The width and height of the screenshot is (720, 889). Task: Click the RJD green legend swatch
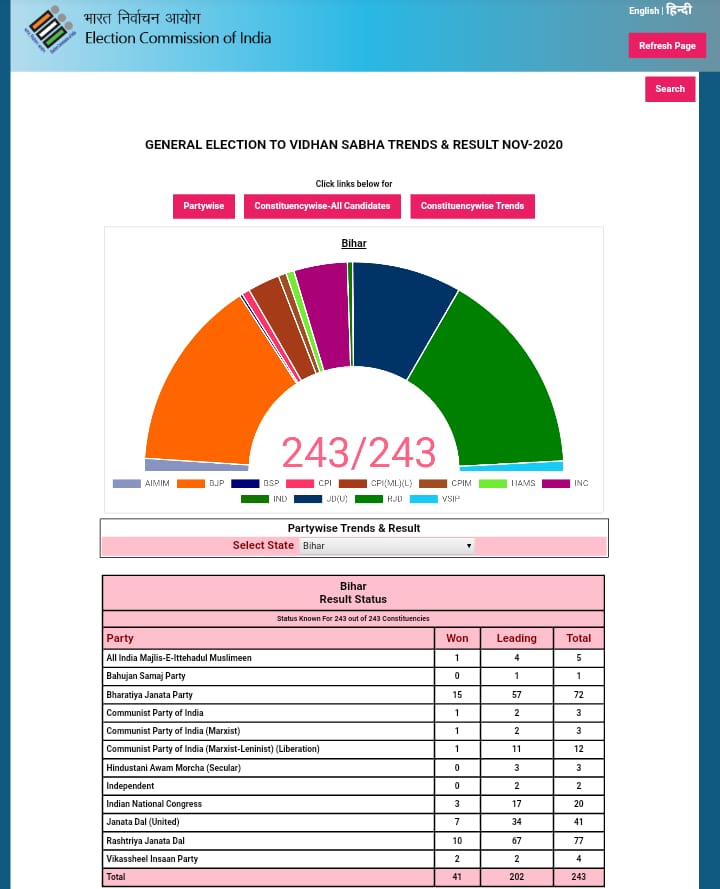click(369, 499)
